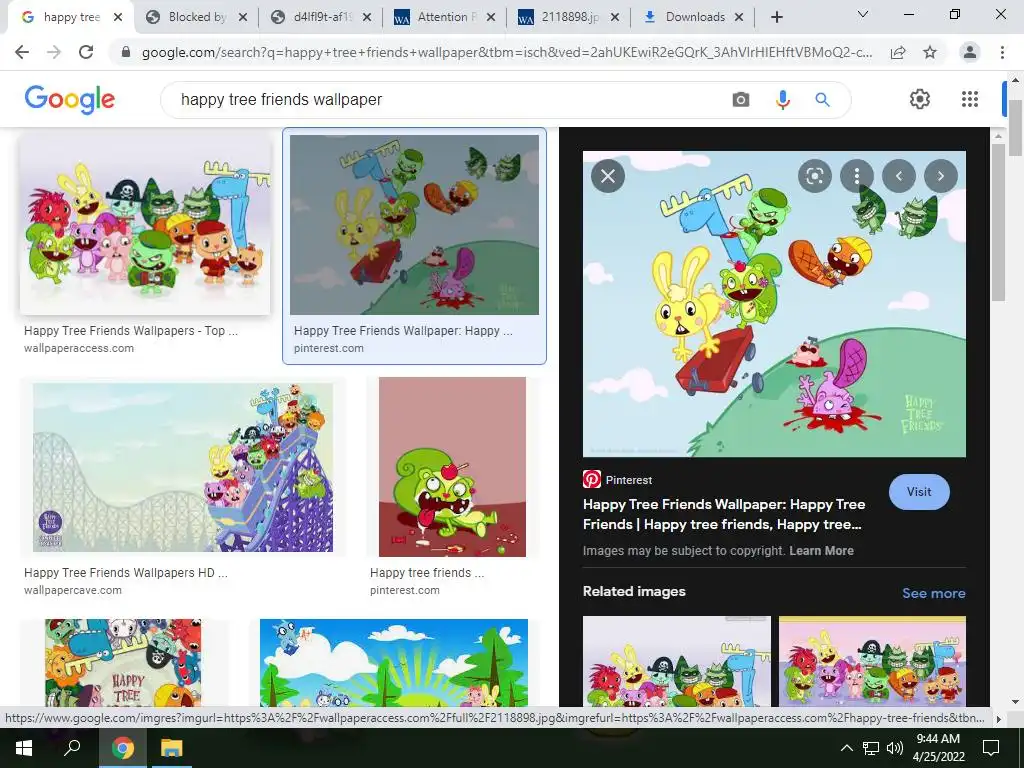Open Google quick settings gear
This screenshot has height=768, width=1024.
[x=920, y=99]
